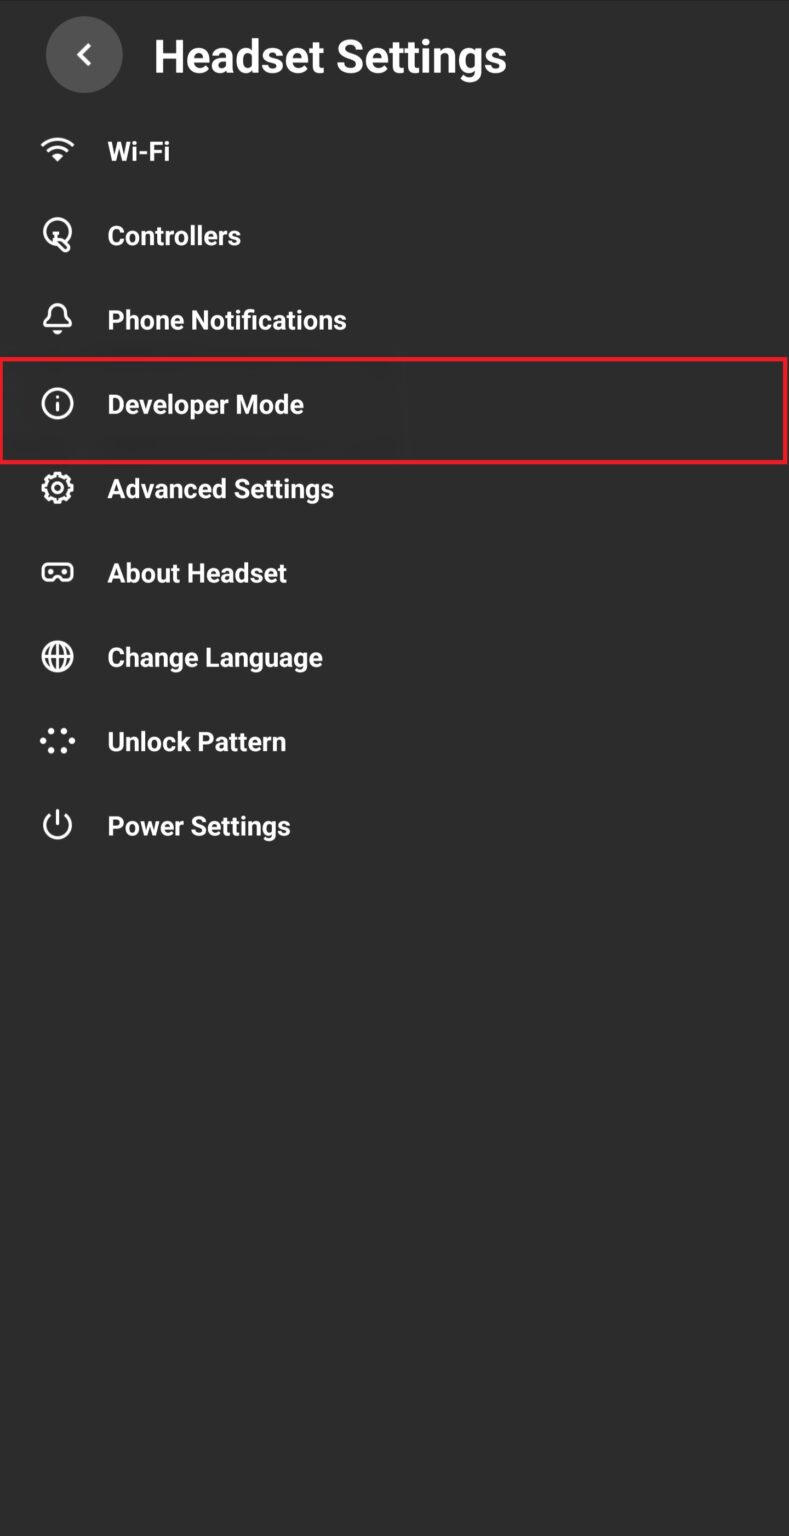Click the Controllers controller icon
This screenshot has width=789, height=1536.
click(57, 234)
